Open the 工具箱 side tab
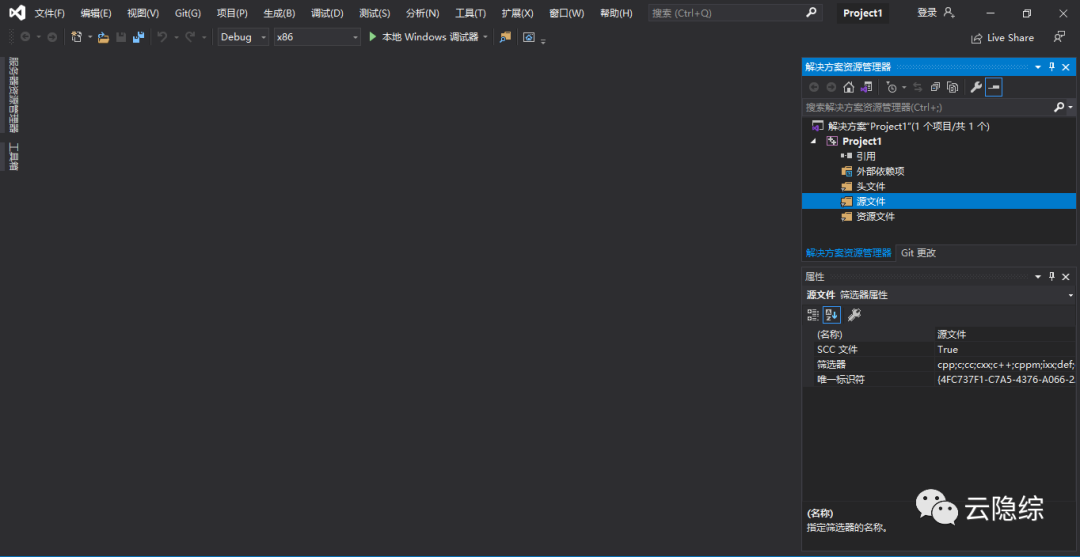This screenshot has width=1080, height=557. (x=13, y=157)
